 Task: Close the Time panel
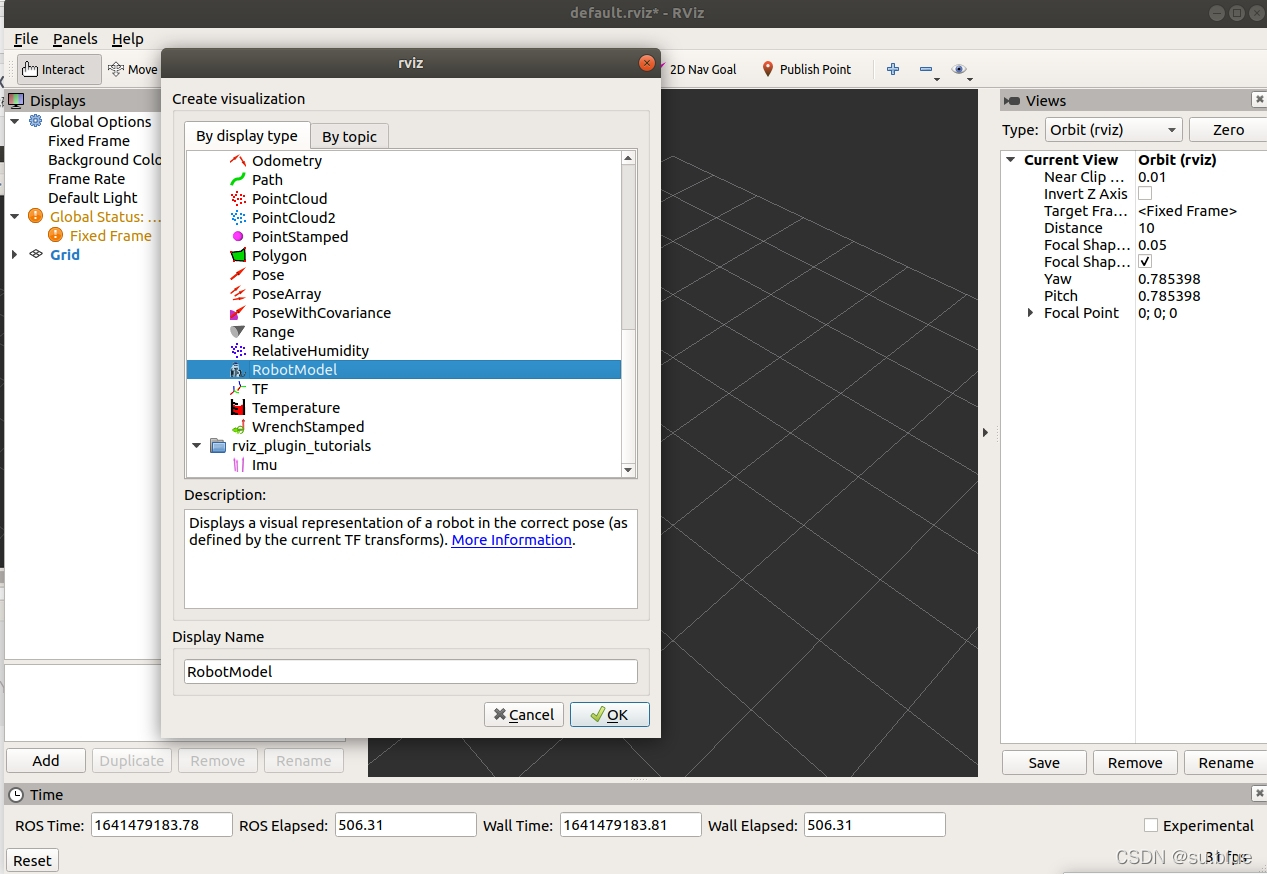1259,794
